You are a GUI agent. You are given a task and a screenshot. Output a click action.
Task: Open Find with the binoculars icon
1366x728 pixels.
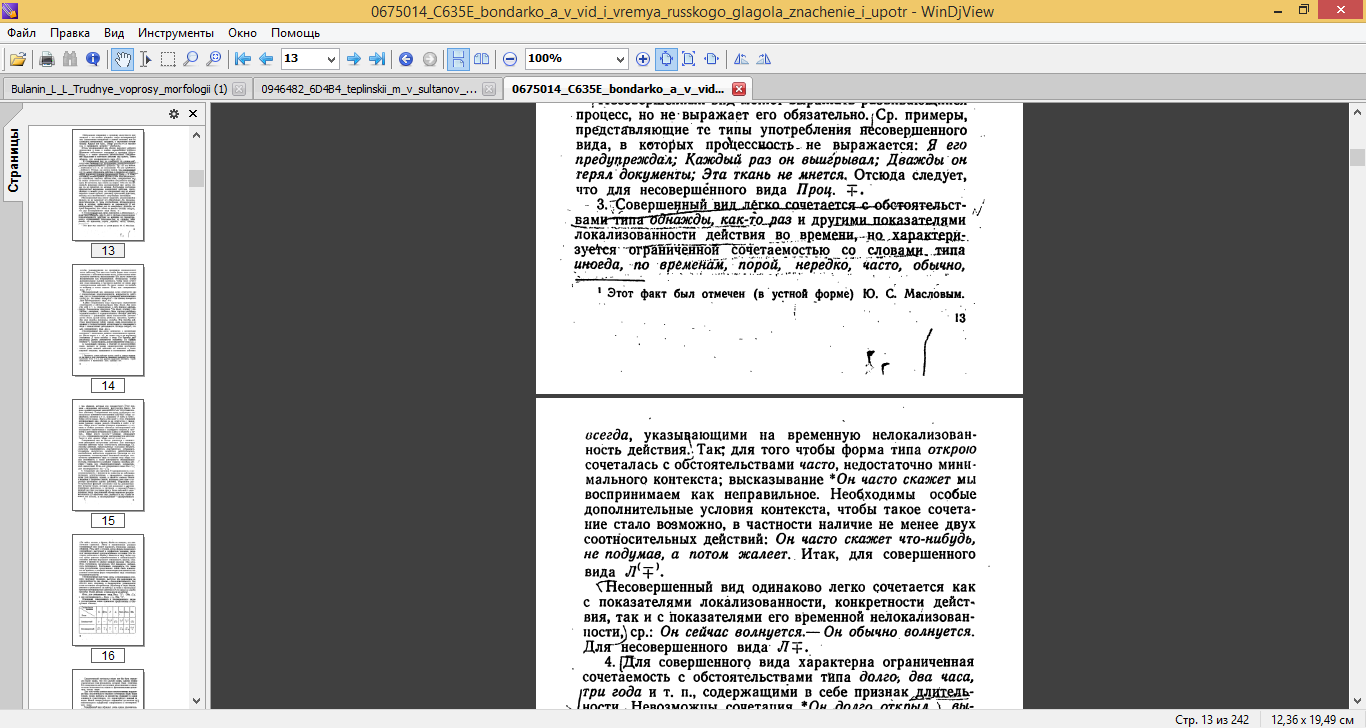point(70,58)
